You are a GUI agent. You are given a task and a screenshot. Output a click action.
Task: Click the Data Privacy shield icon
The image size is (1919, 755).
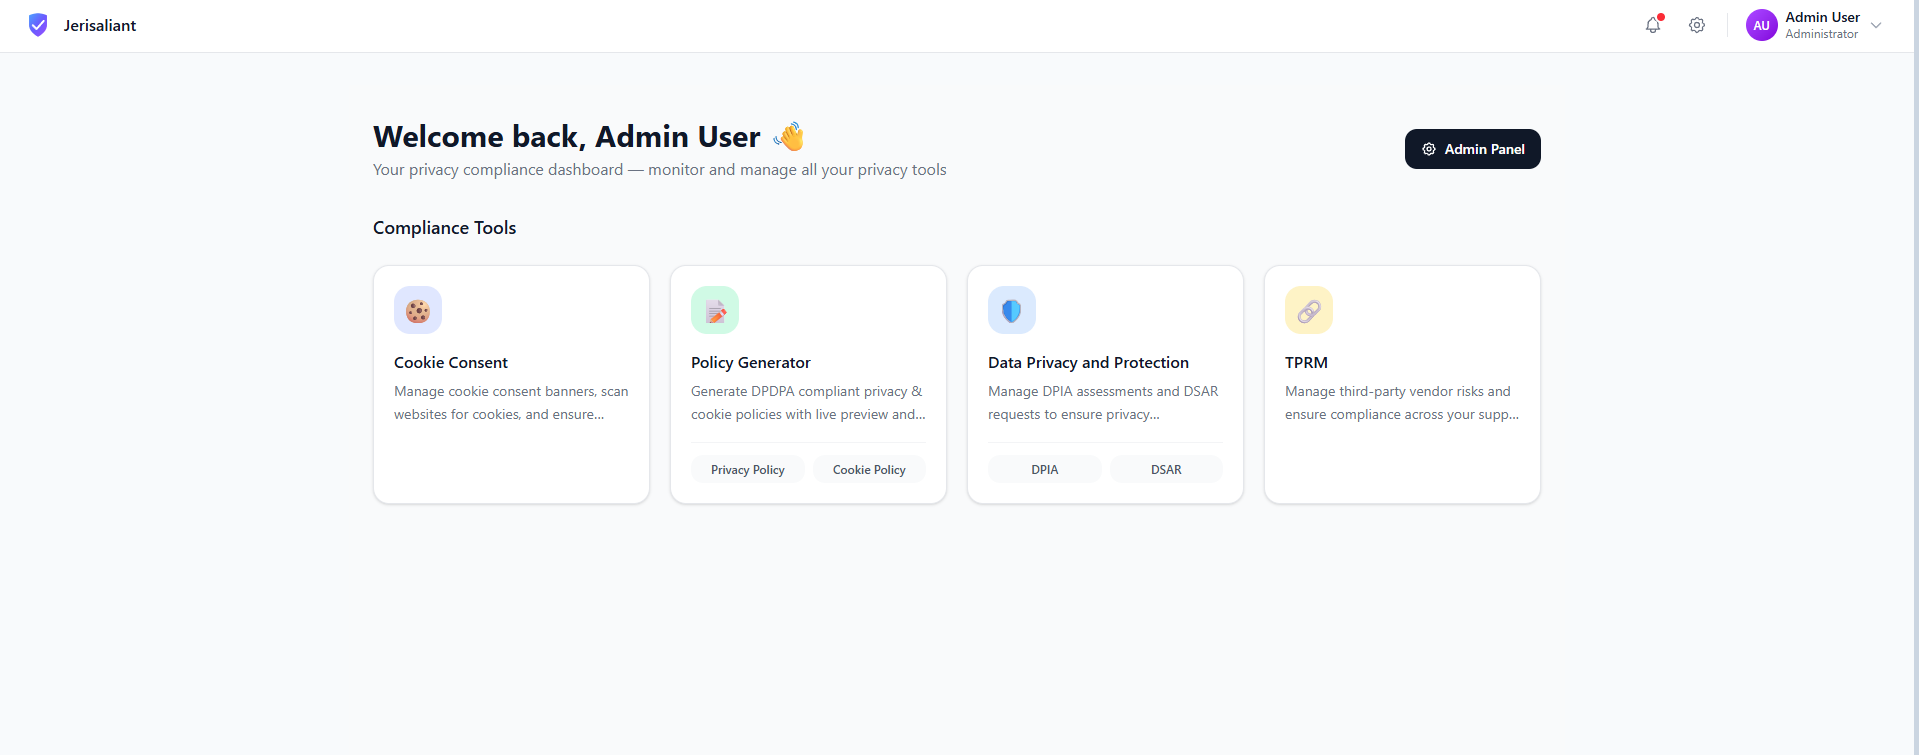pos(1012,310)
